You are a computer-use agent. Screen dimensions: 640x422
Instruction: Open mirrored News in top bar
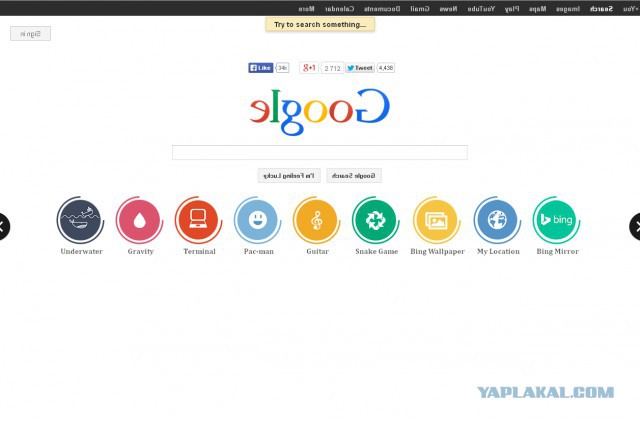coord(448,9)
